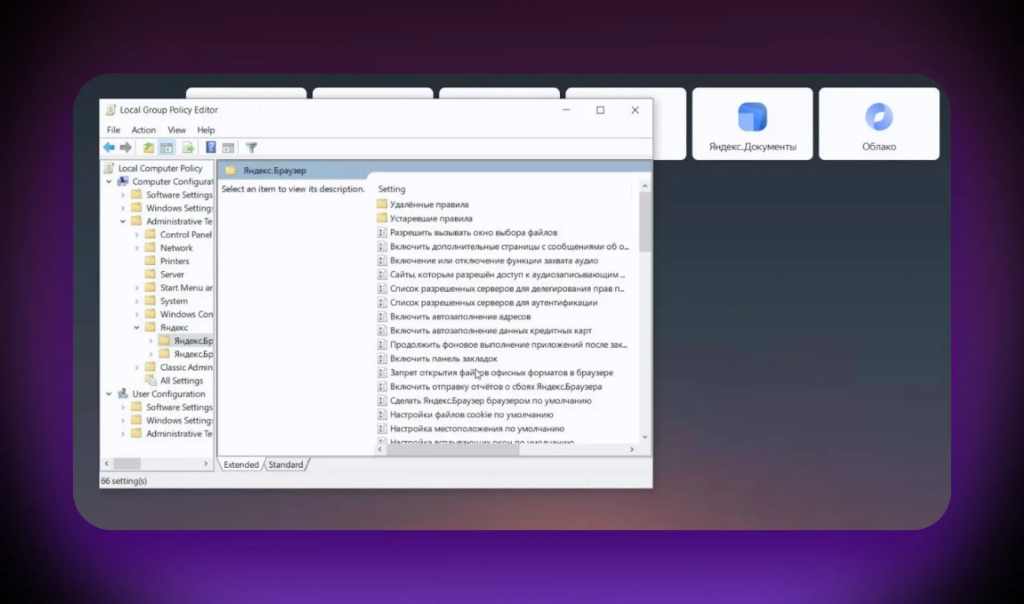The height and width of the screenshot is (604, 1024).
Task: Select the Включить панель закладок policy
Action: [443, 358]
